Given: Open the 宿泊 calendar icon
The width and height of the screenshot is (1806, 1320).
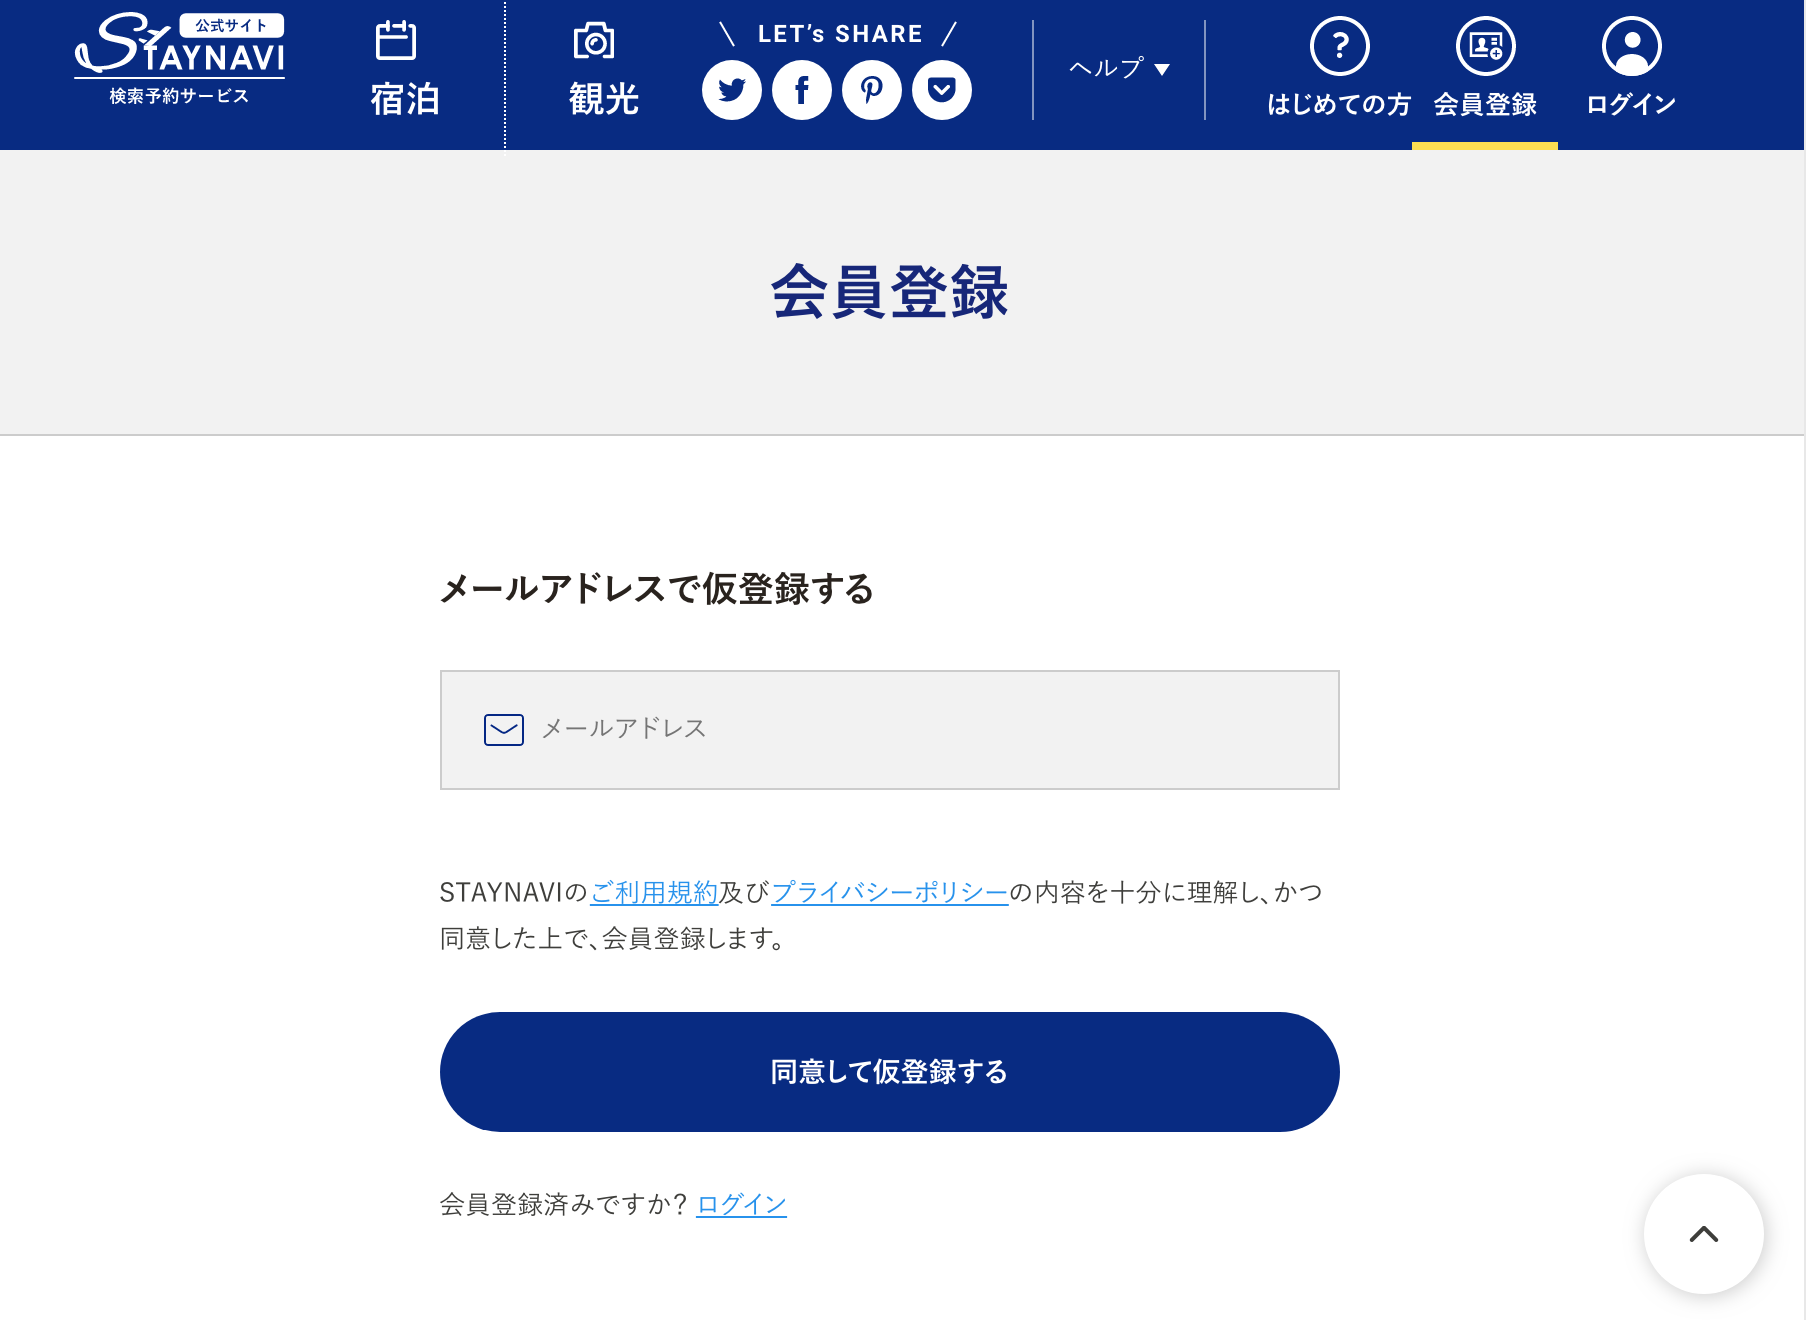Looking at the screenshot, I should tap(396, 41).
